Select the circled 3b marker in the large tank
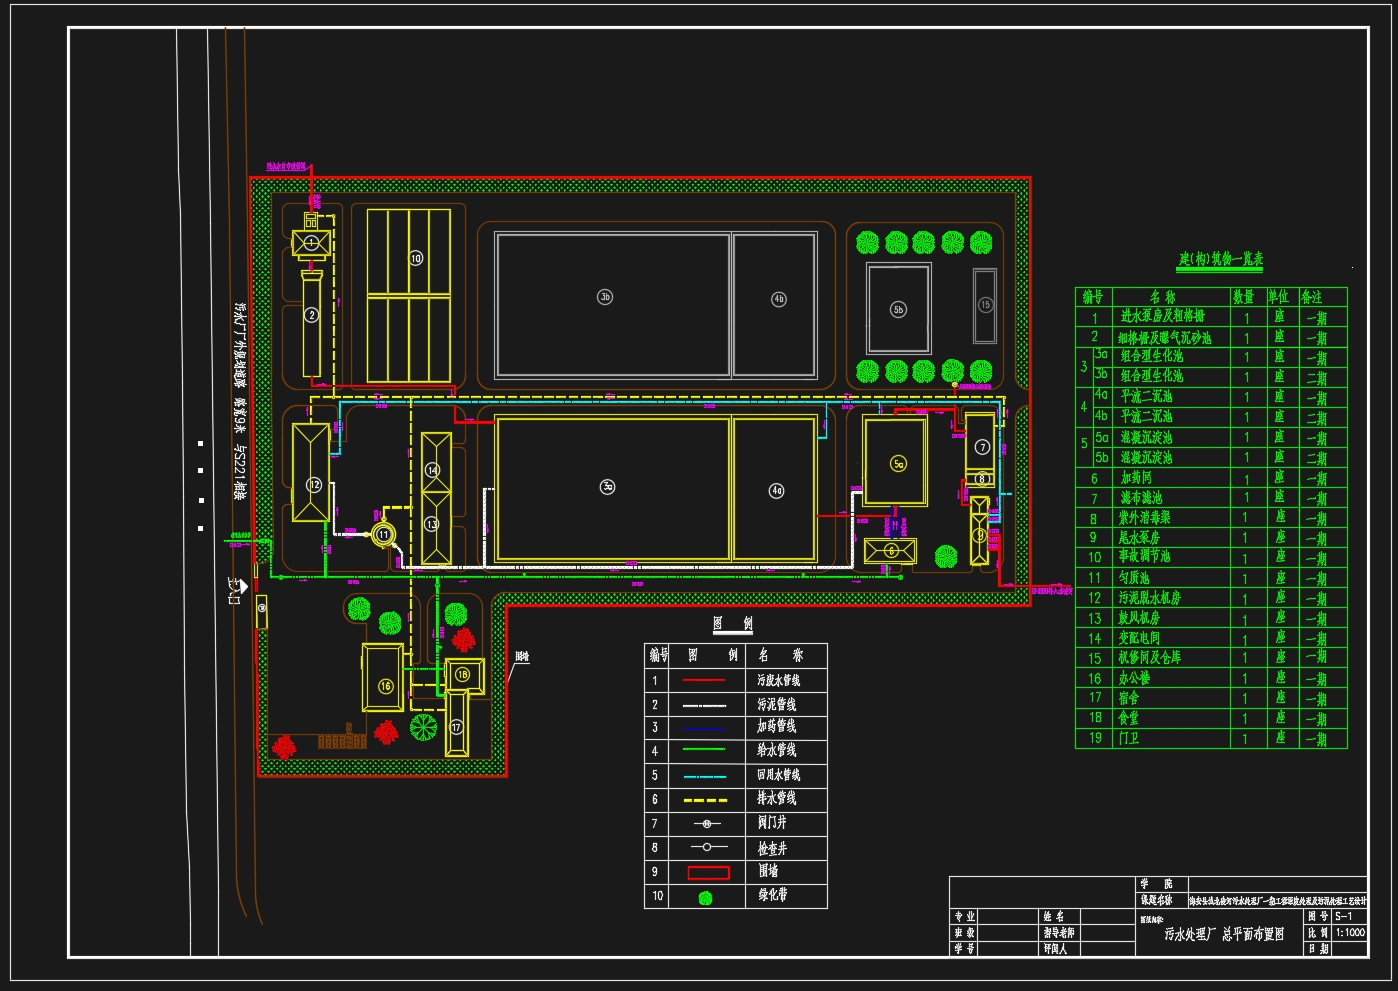Screen dimensions: 1398x991 [x=604, y=297]
